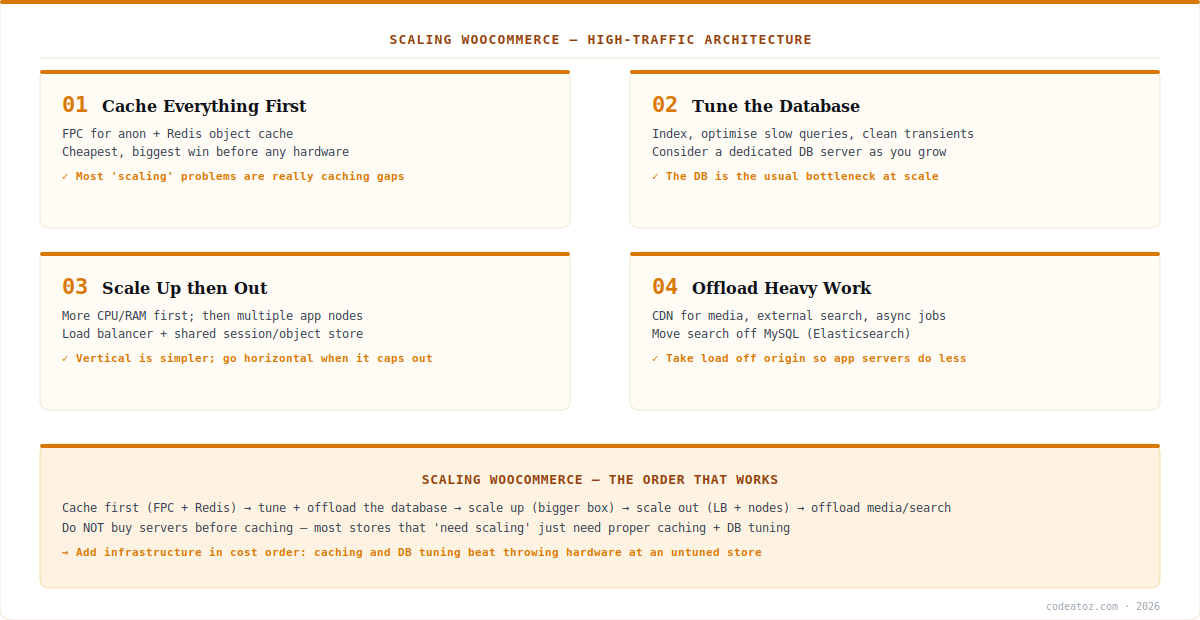Click the orange number 03
The image size is (1200, 620).
point(75,287)
